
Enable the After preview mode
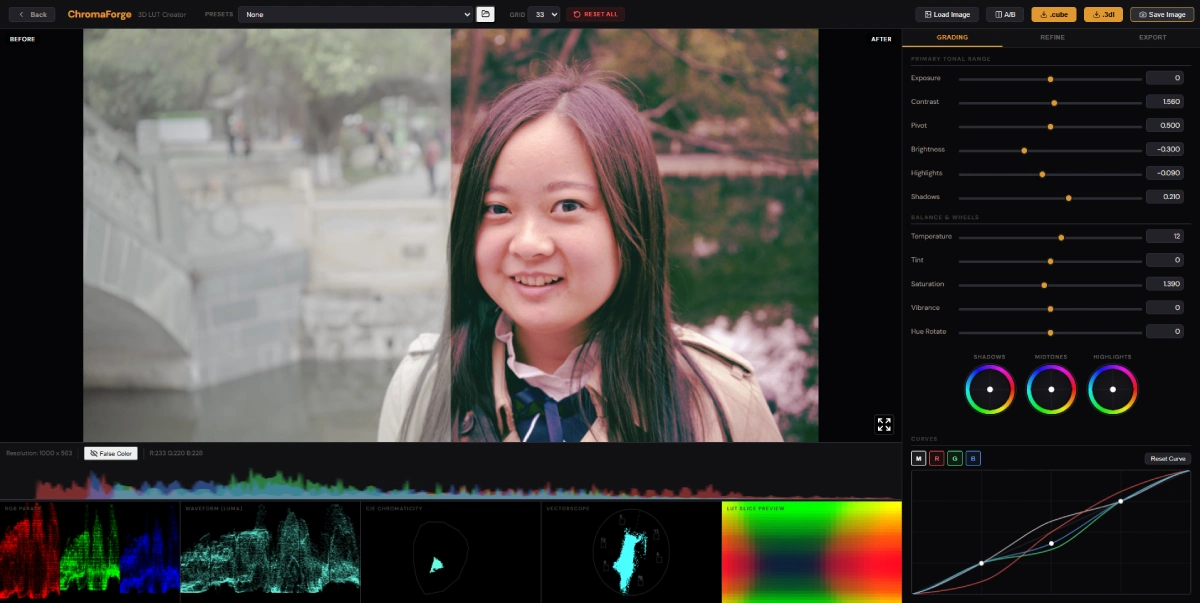coord(880,38)
